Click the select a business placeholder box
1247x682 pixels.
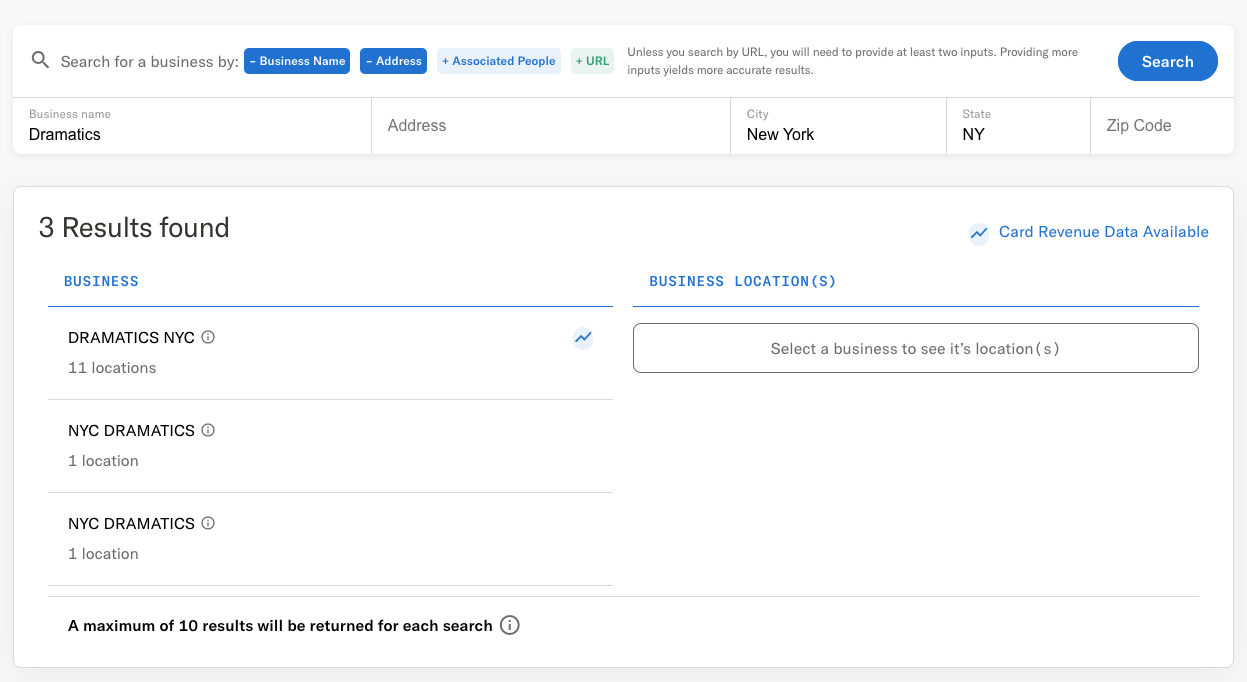tap(915, 348)
